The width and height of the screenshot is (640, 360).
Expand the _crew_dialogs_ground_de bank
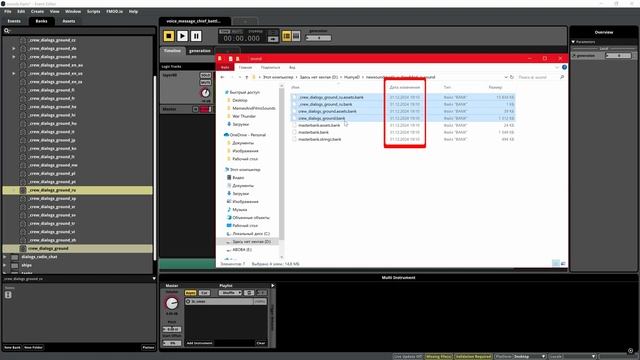coord(14,49)
